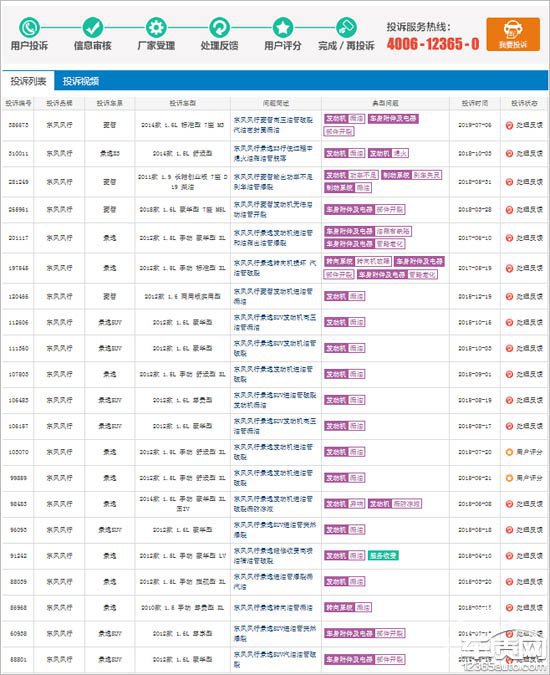Image resolution: width=550 pixels, height=675 pixels.
Task: Click the orange 用户评分 icon for complaint 103070
Action: [509, 452]
